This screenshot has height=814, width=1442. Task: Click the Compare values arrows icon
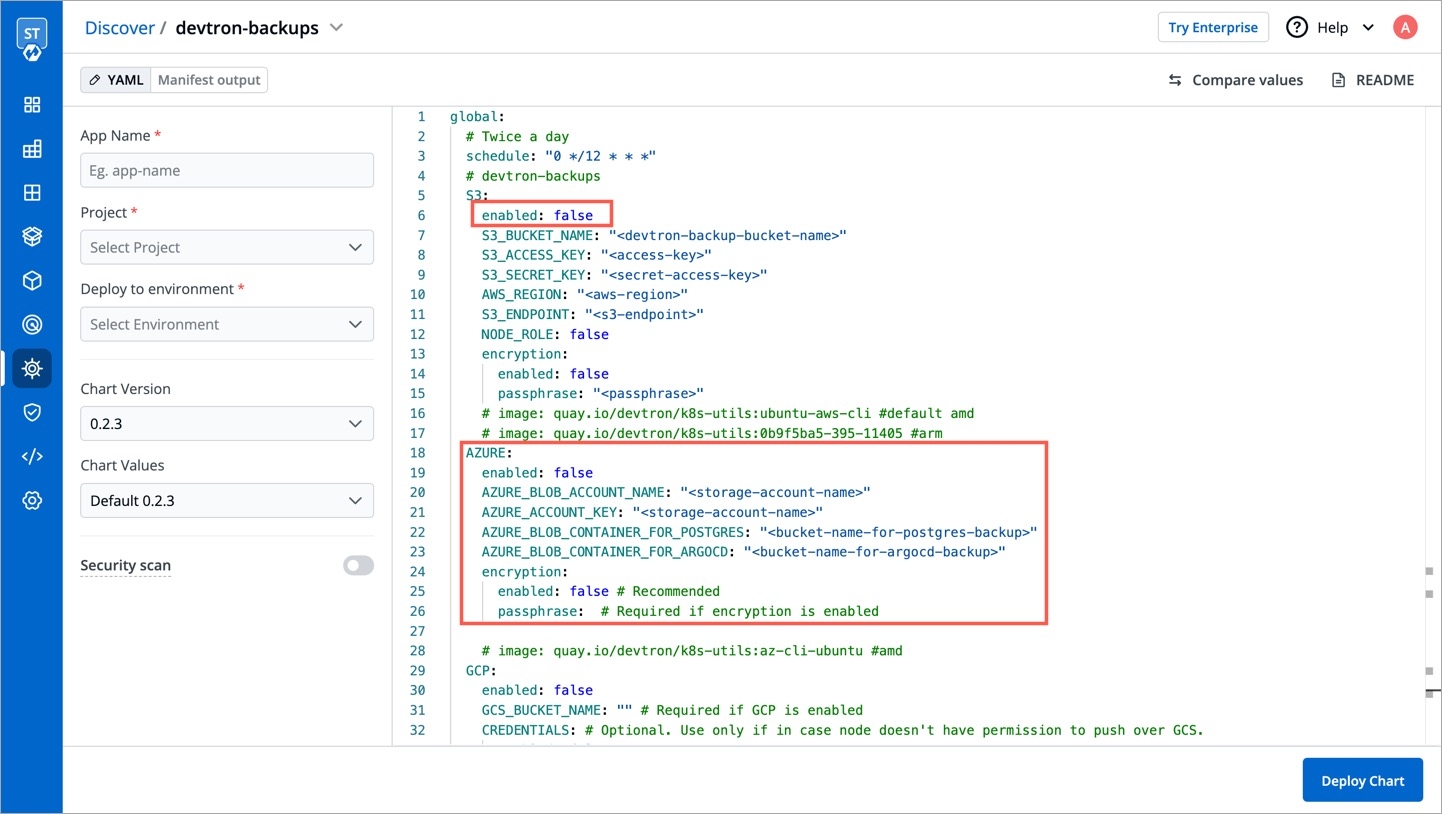(x=1175, y=80)
